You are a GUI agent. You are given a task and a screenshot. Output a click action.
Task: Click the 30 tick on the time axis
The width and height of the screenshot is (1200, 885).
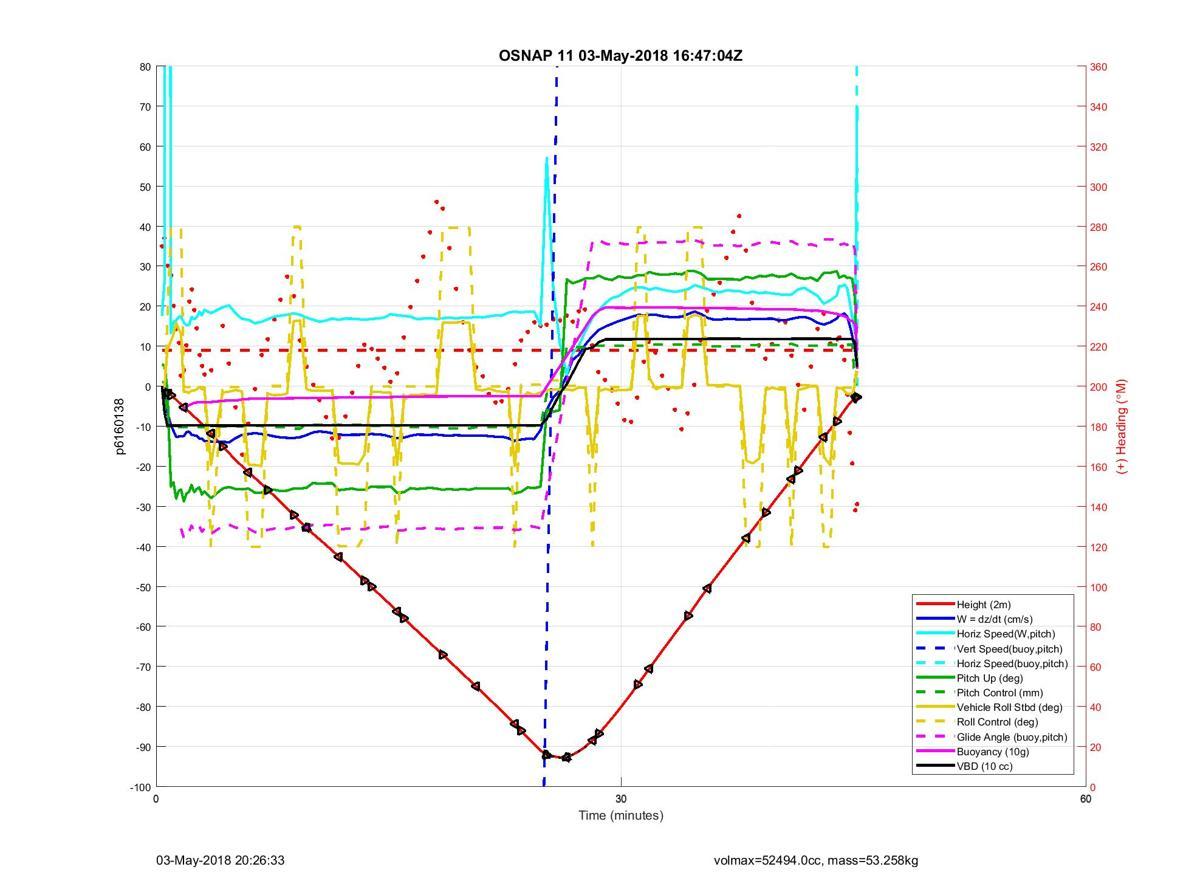coord(621,798)
